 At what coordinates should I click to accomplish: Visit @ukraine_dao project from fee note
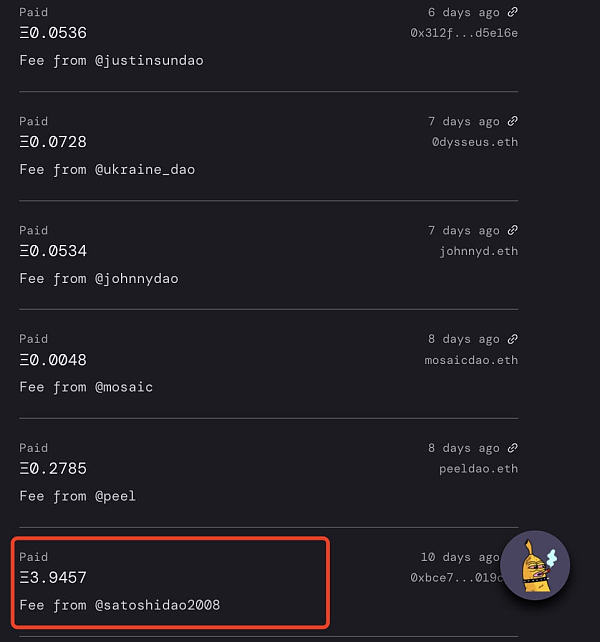coord(145,170)
